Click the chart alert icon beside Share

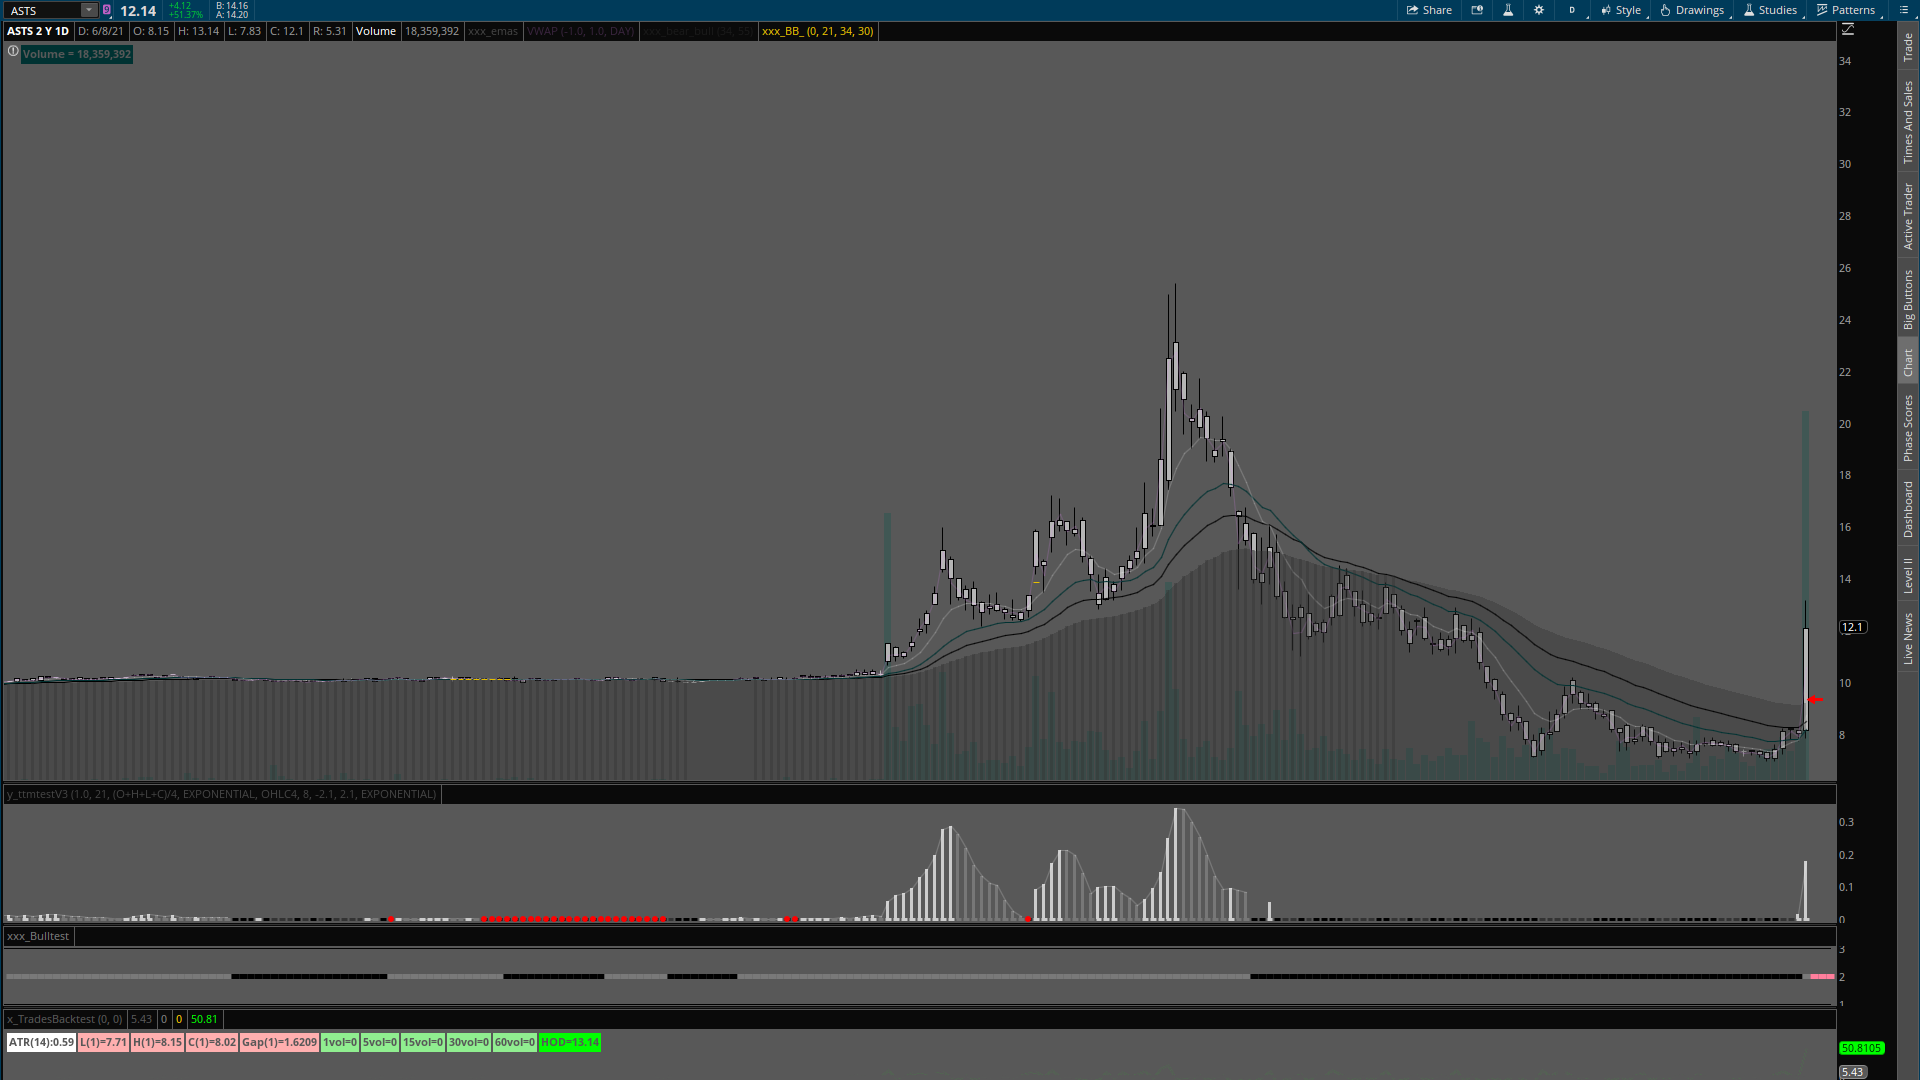(1477, 10)
